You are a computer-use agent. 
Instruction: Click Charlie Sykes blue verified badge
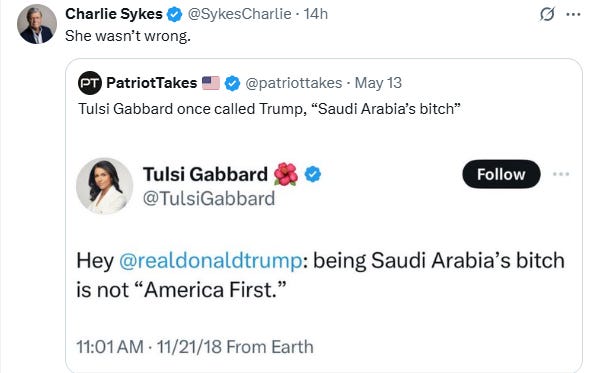click(x=174, y=15)
